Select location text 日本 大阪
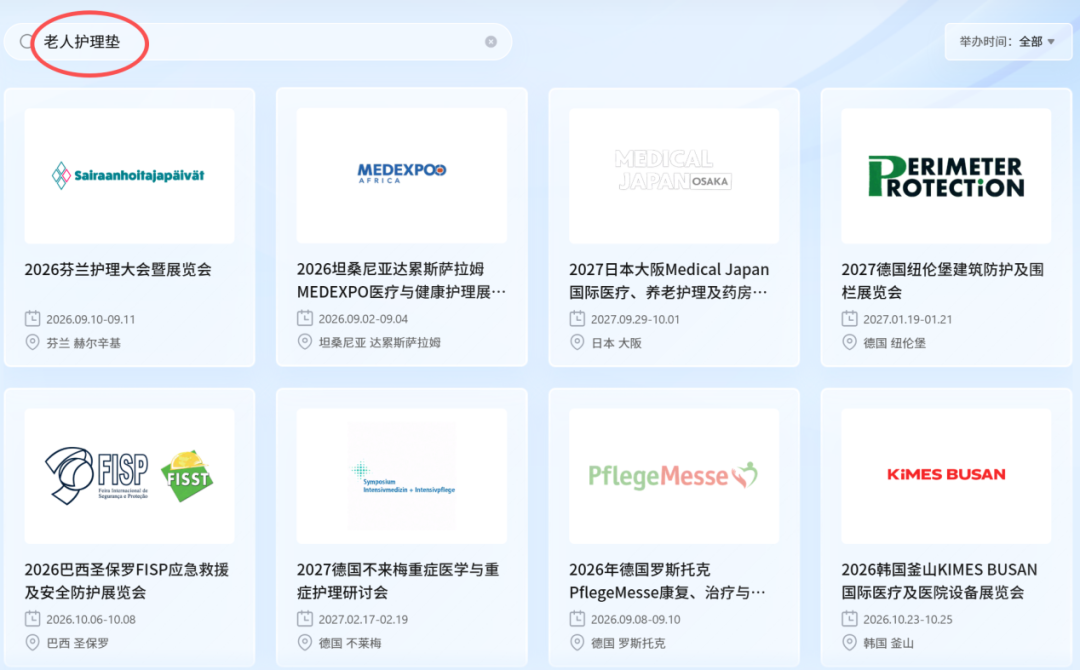 (616, 343)
